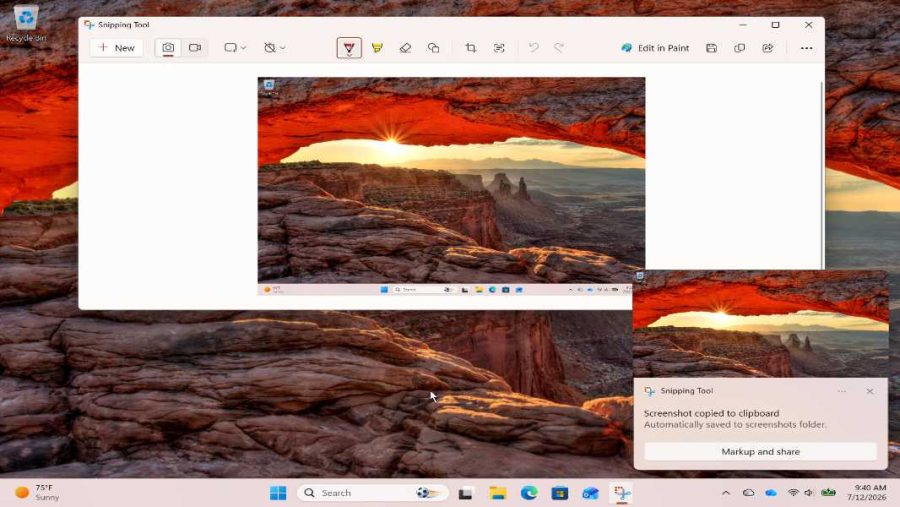Image resolution: width=900 pixels, height=507 pixels.
Task: Select the ballpoint pen tool
Action: [x=349, y=48]
